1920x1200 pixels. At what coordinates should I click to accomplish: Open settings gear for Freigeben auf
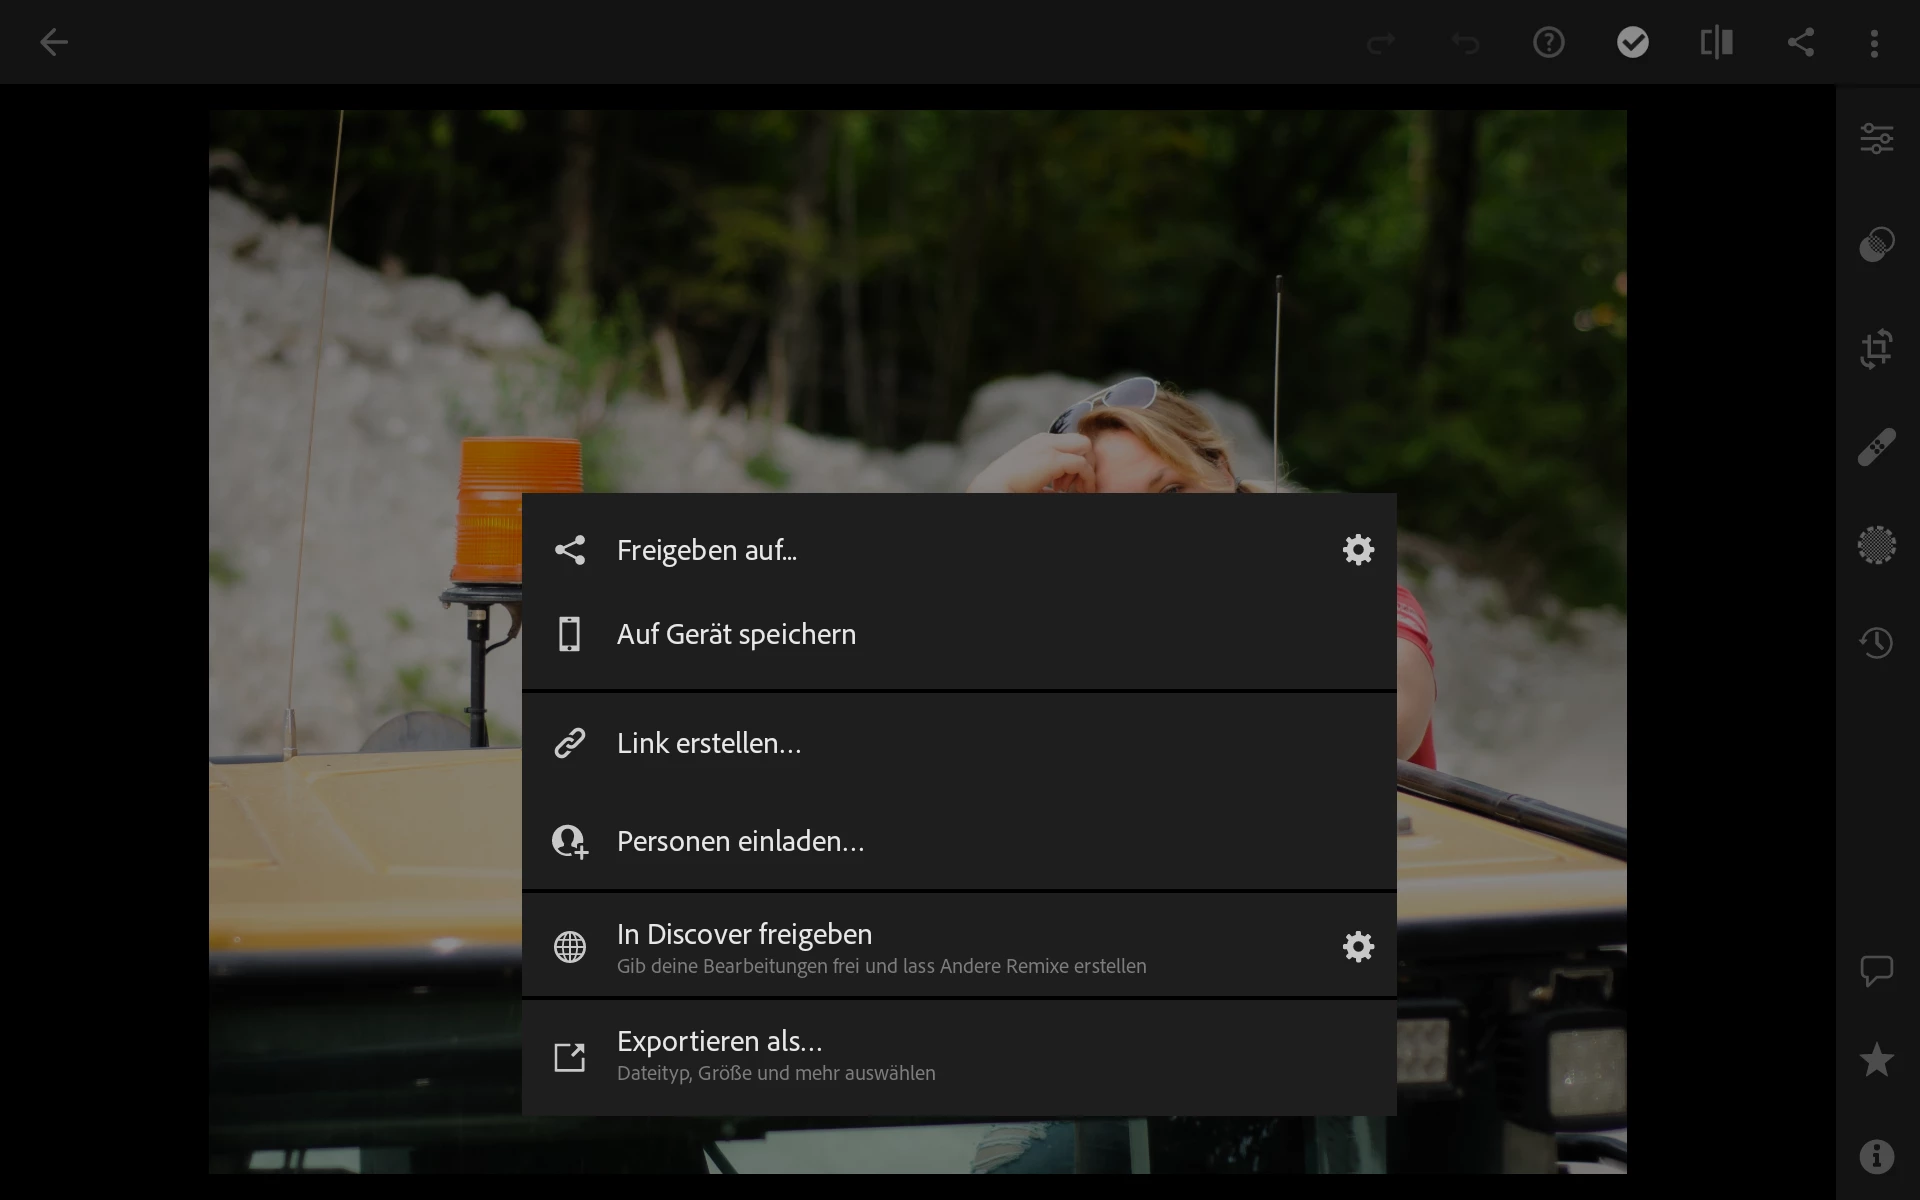(x=1358, y=549)
